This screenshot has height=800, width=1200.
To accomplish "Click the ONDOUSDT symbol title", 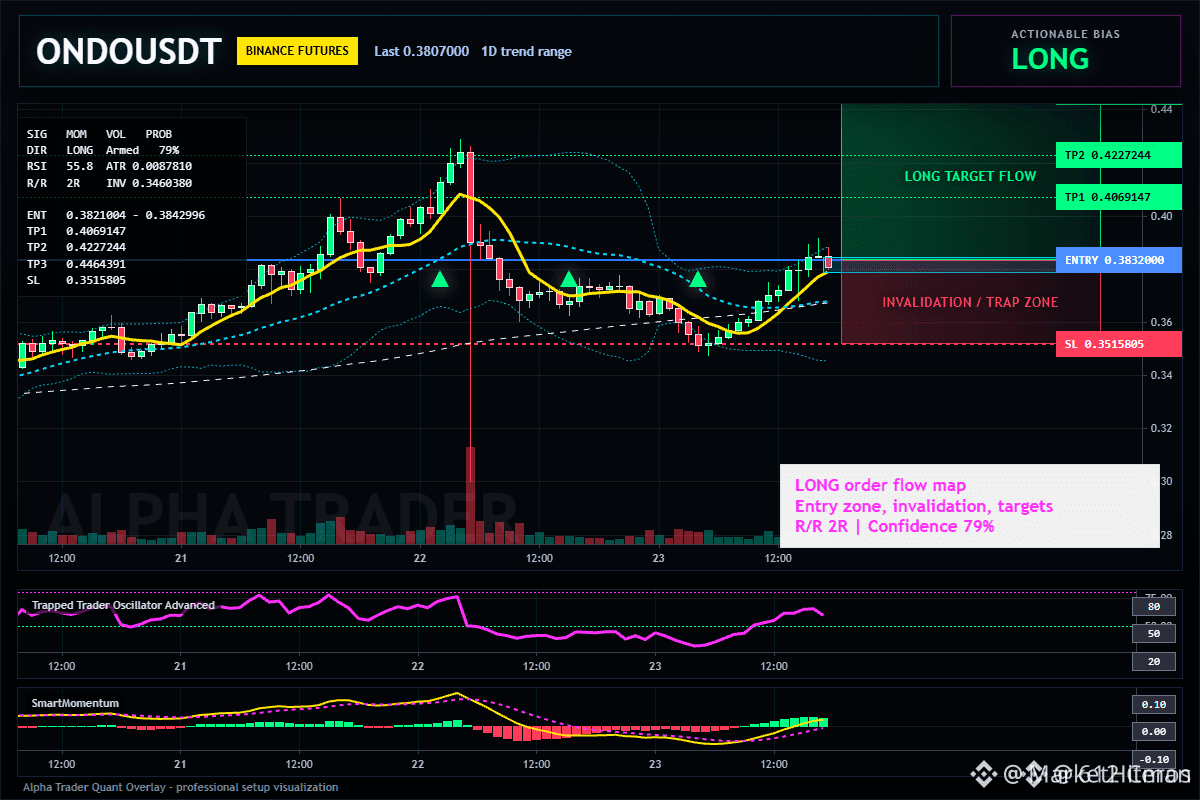I will [128, 51].
